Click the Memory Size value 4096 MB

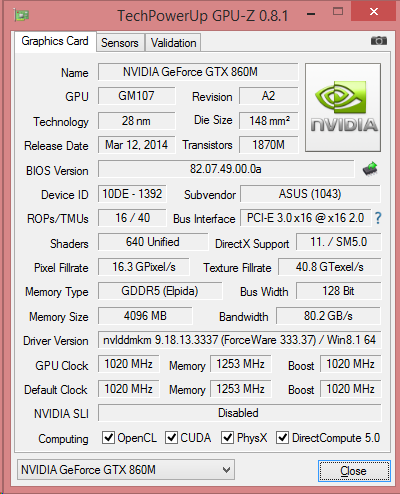coord(145,316)
